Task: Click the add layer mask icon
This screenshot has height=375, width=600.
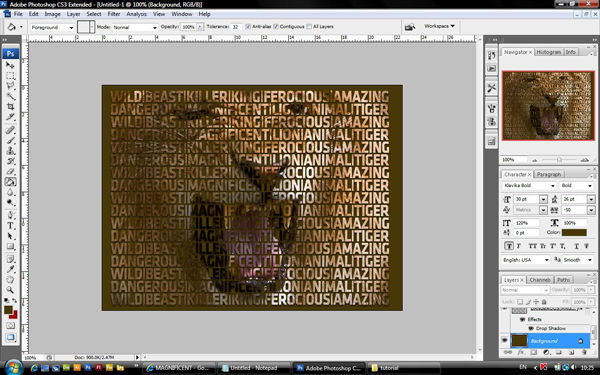Action: (533, 352)
